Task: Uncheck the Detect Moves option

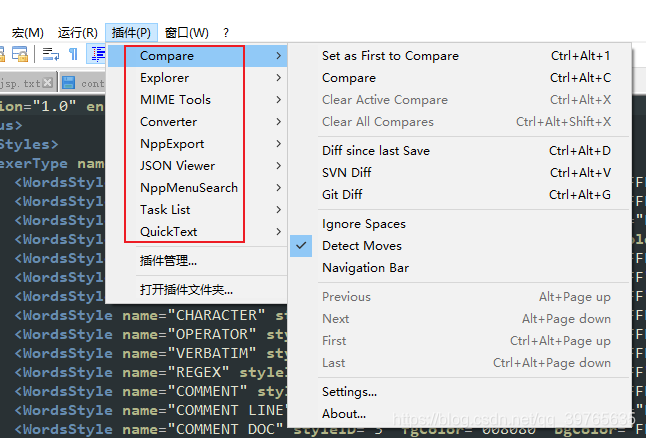Action: 460,246
